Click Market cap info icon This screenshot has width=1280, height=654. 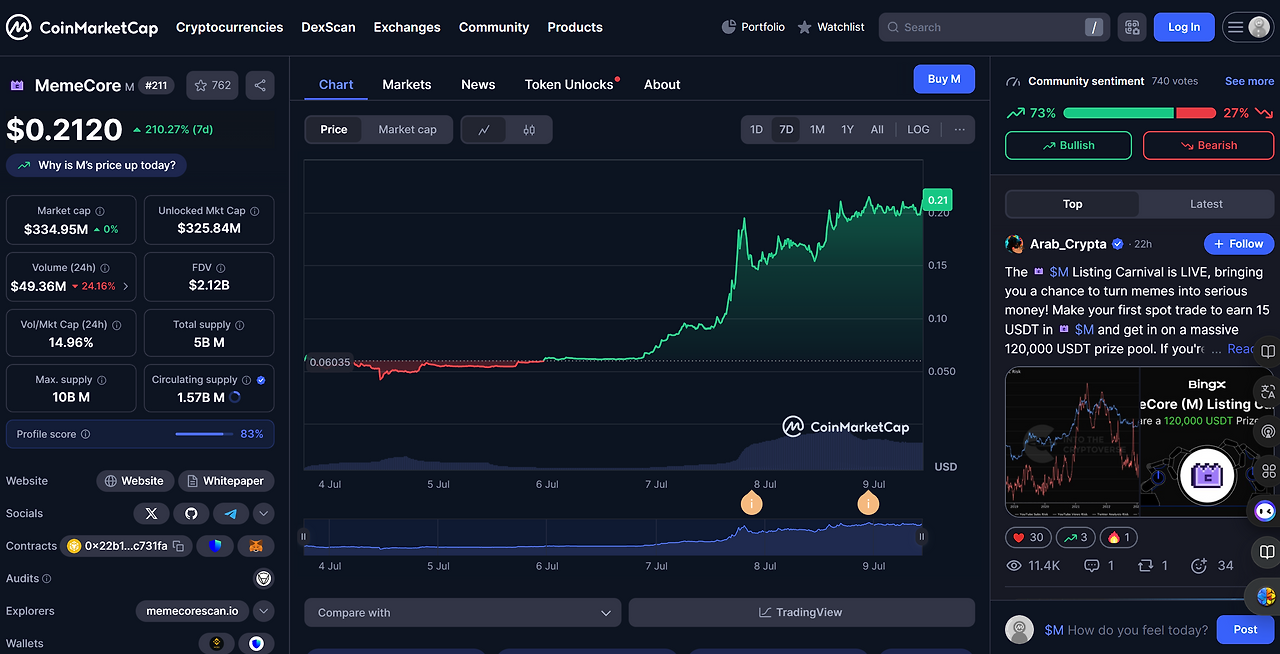point(100,211)
